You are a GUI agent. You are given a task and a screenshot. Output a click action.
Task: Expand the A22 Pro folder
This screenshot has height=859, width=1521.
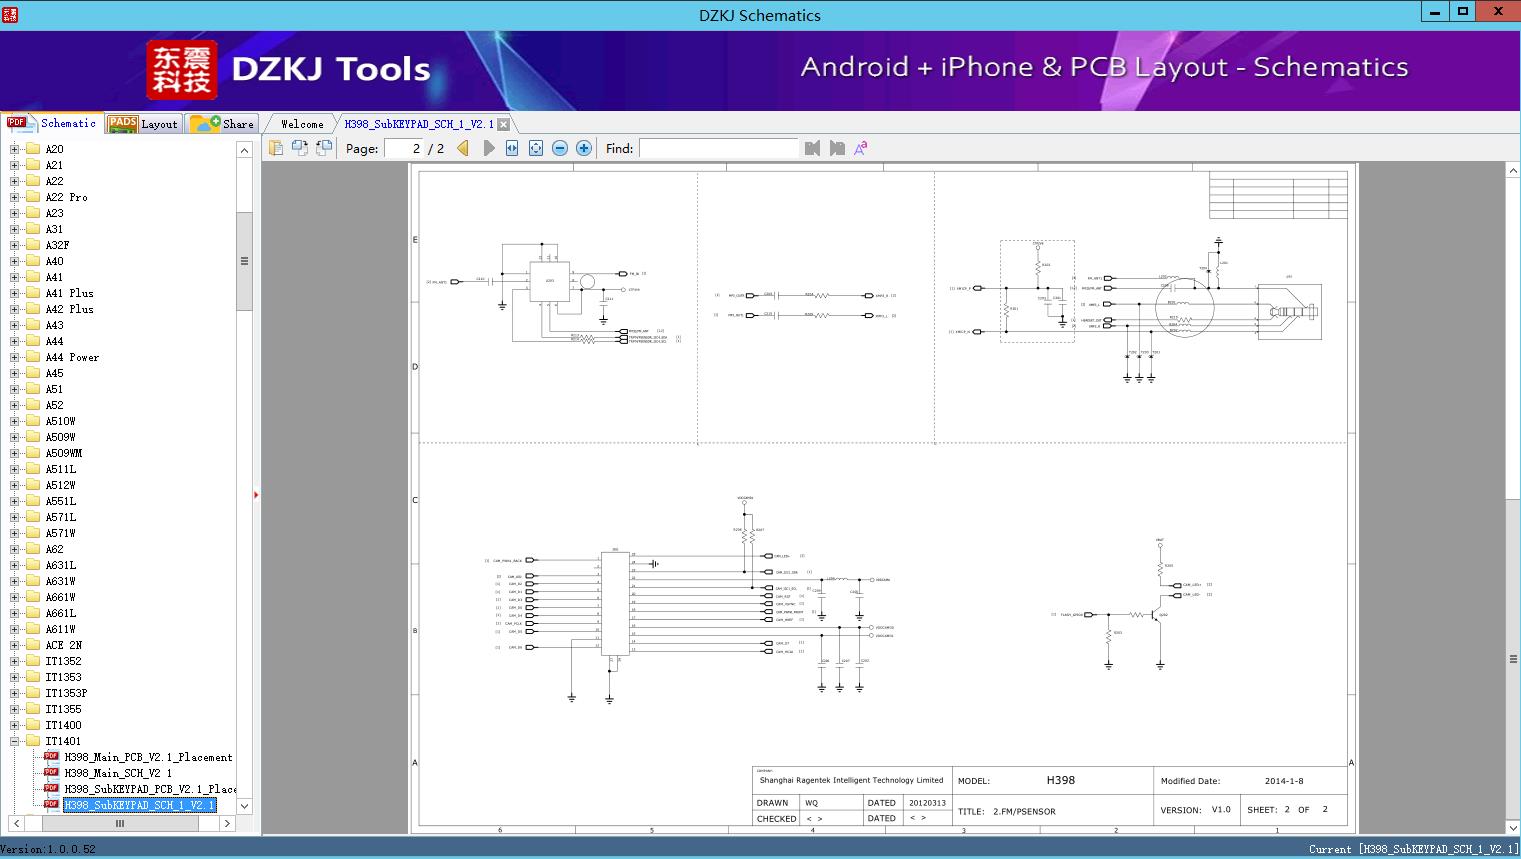pos(14,197)
